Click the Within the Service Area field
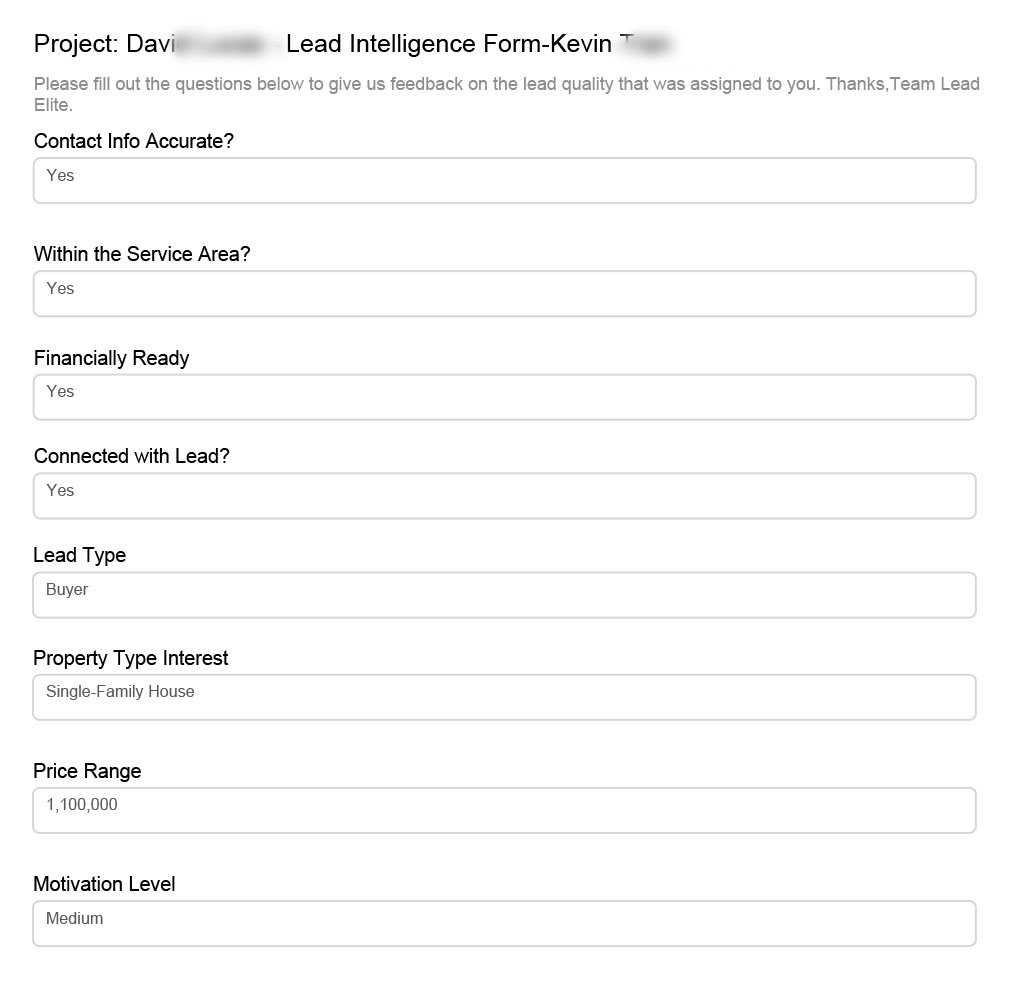The width and height of the screenshot is (1024, 990). [504, 294]
